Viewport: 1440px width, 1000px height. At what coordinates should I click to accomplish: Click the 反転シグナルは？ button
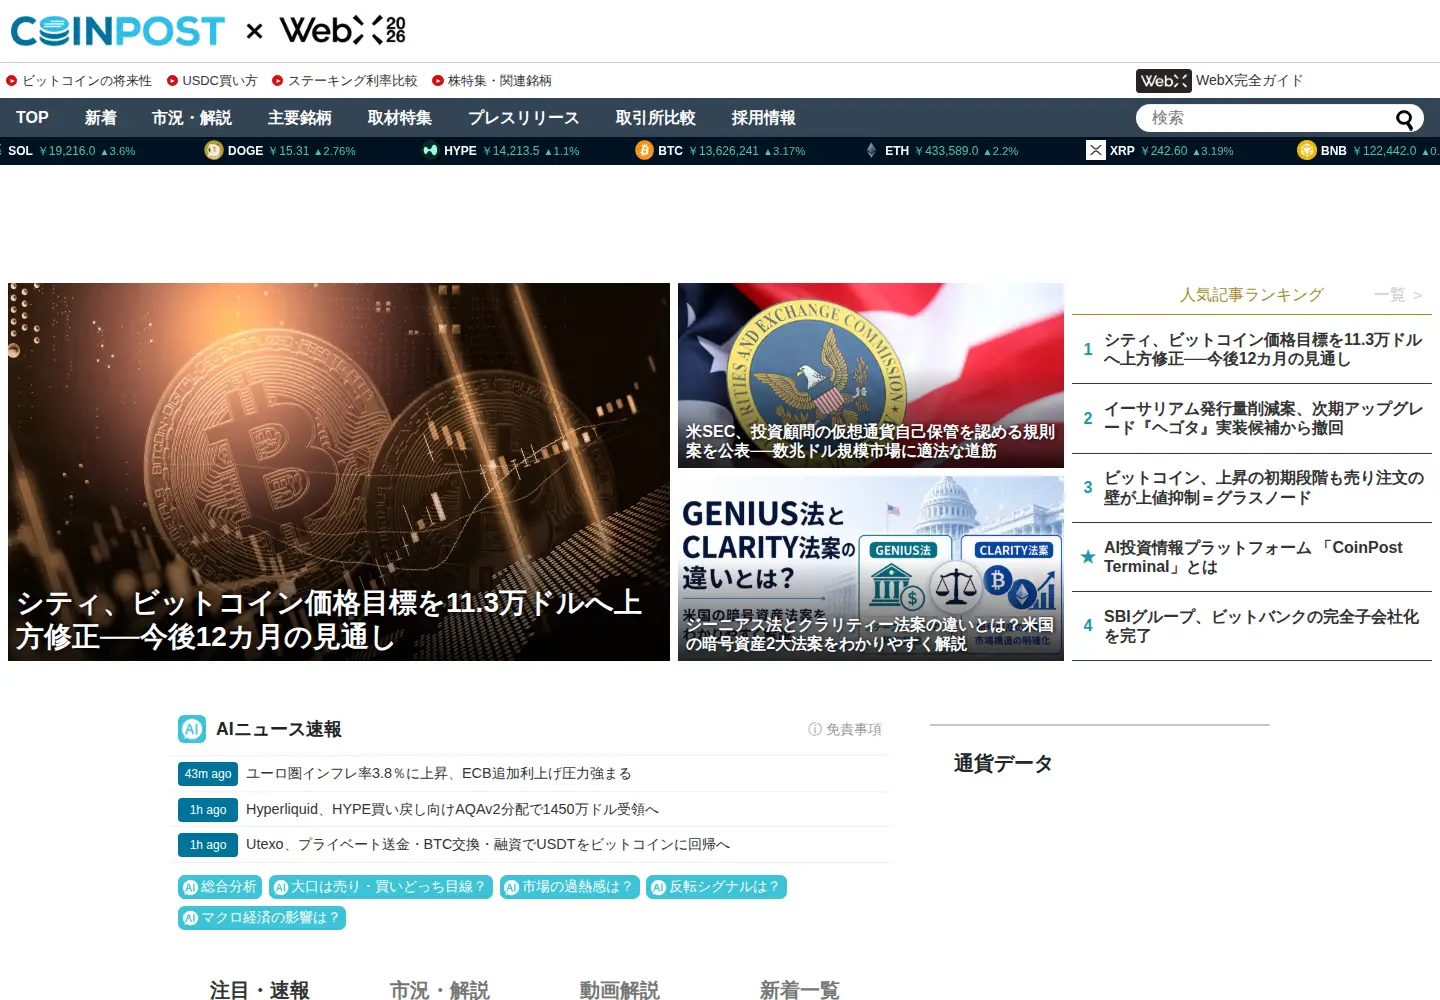pyautogui.click(x=716, y=887)
